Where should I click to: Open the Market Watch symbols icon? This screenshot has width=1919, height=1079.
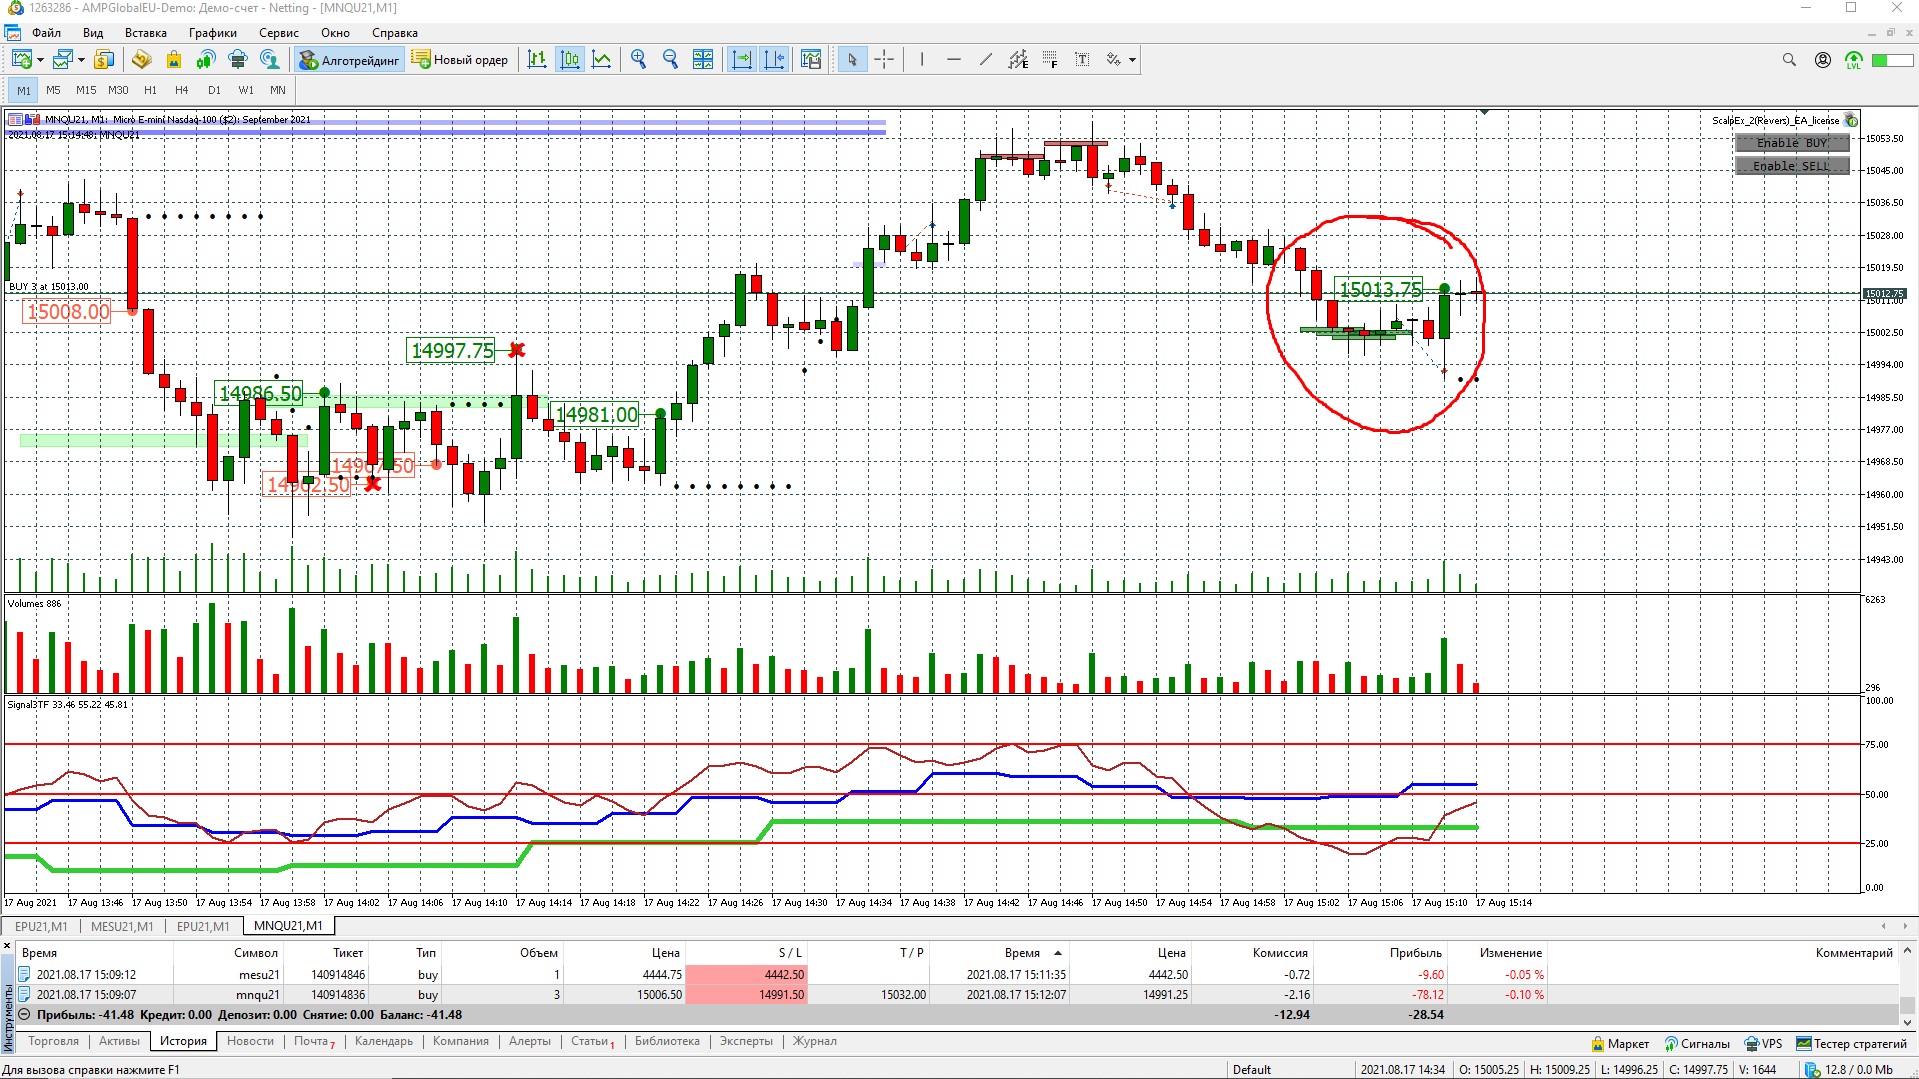click(104, 60)
